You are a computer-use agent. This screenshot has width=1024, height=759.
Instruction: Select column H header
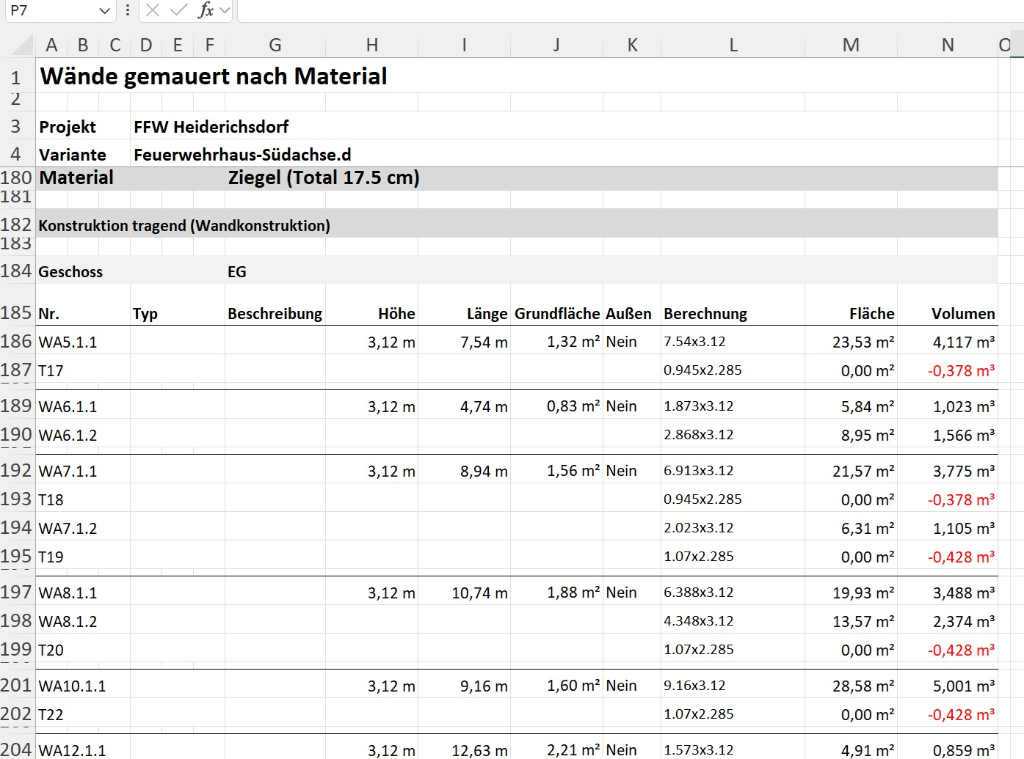372,44
